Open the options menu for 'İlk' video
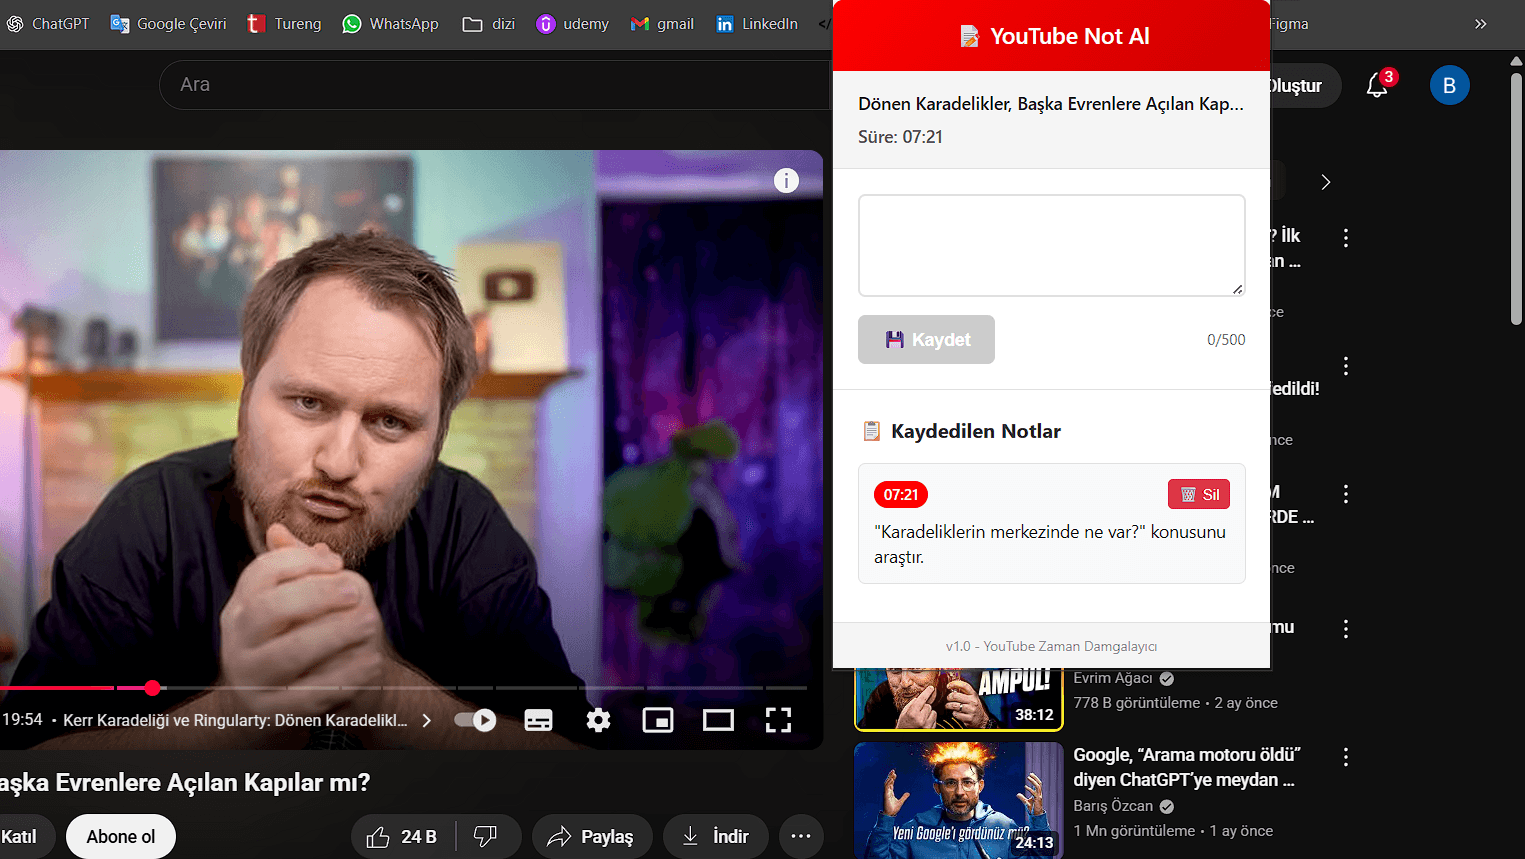This screenshot has width=1525, height=859. 1346,238
